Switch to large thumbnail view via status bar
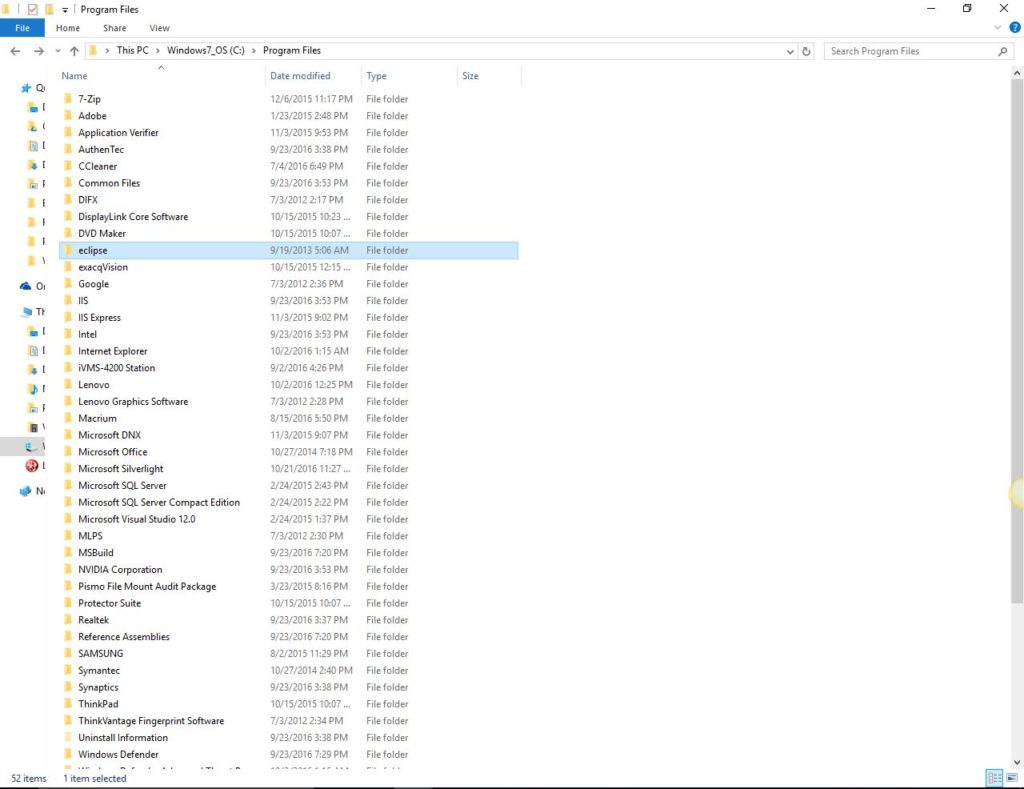1024x789 pixels. click(x=1012, y=778)
